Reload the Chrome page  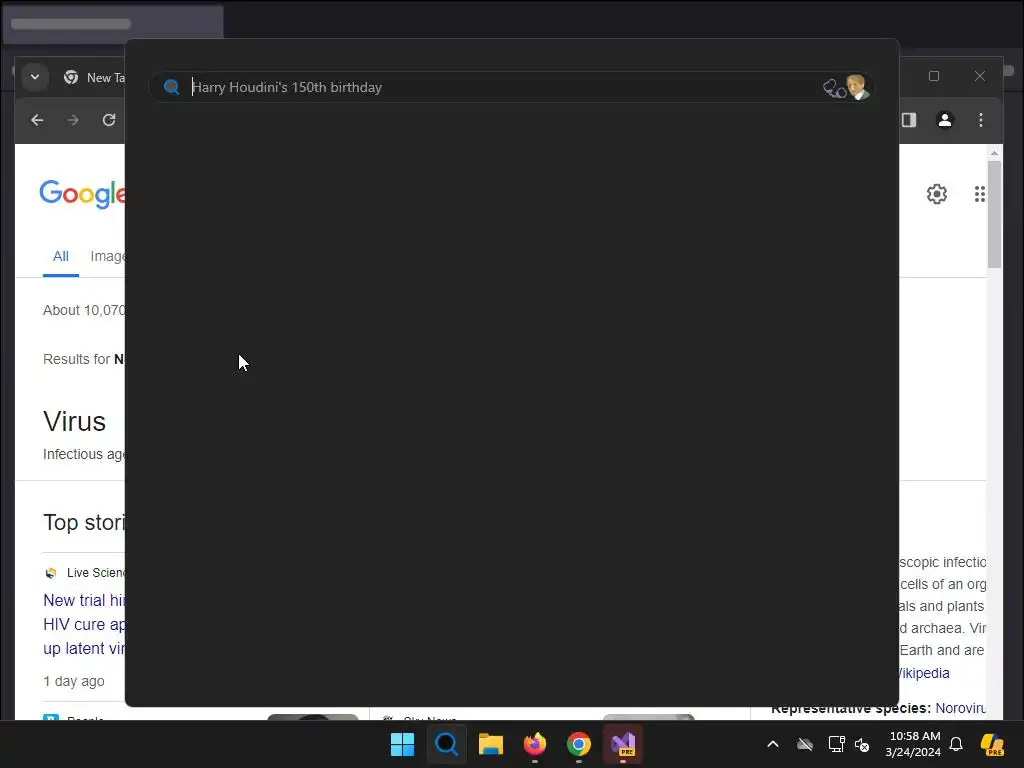click(109, 120)
